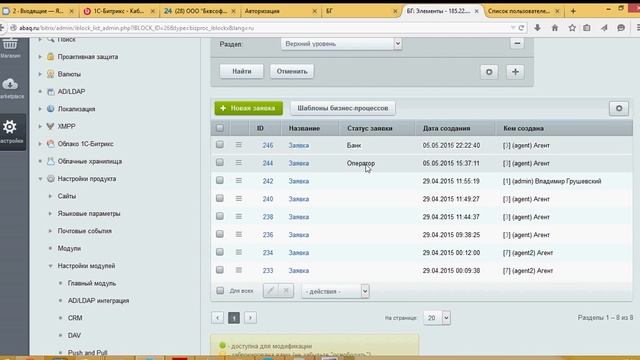Select page 1 in pagination
This screenshot has width=640, height=360.
tap(234, 318)
